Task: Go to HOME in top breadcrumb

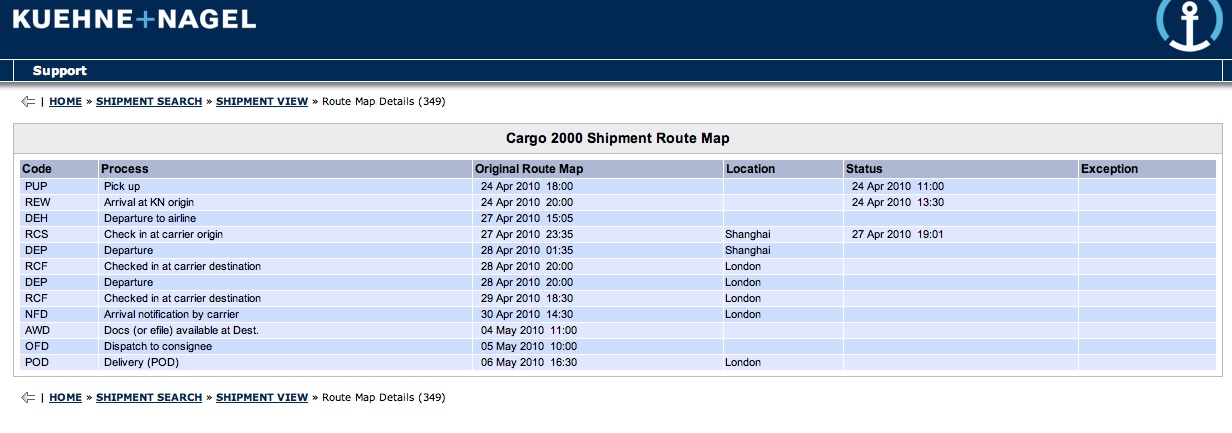Action: (x=66, y=102)
